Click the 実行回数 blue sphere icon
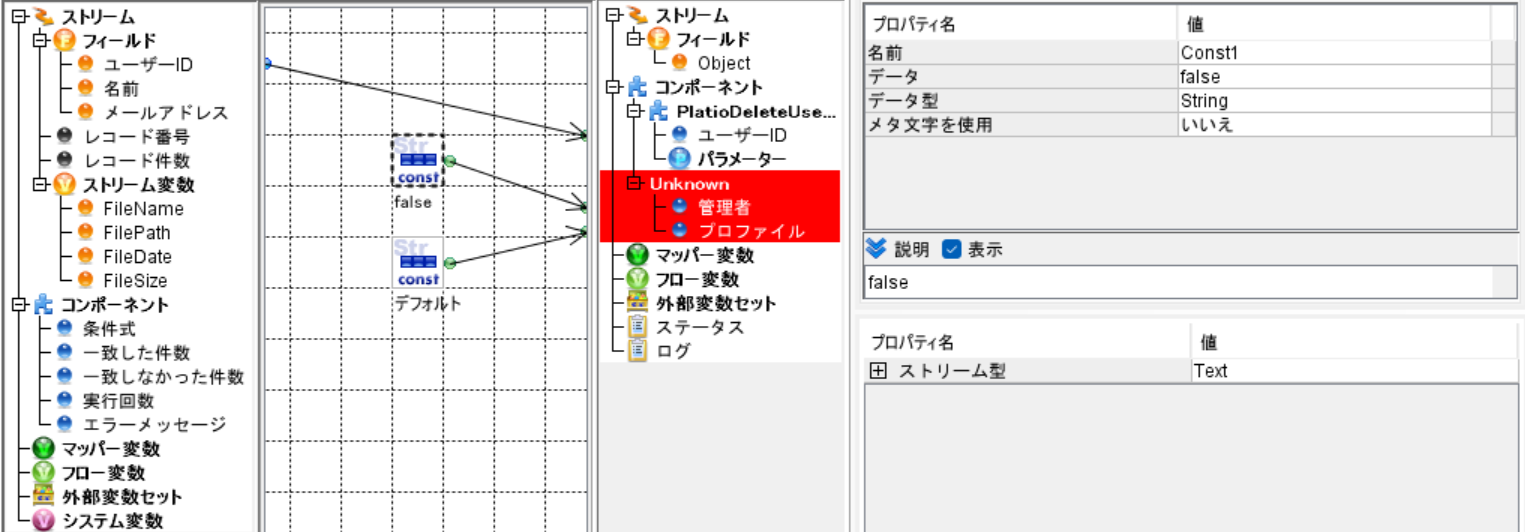 pos(65,401)
